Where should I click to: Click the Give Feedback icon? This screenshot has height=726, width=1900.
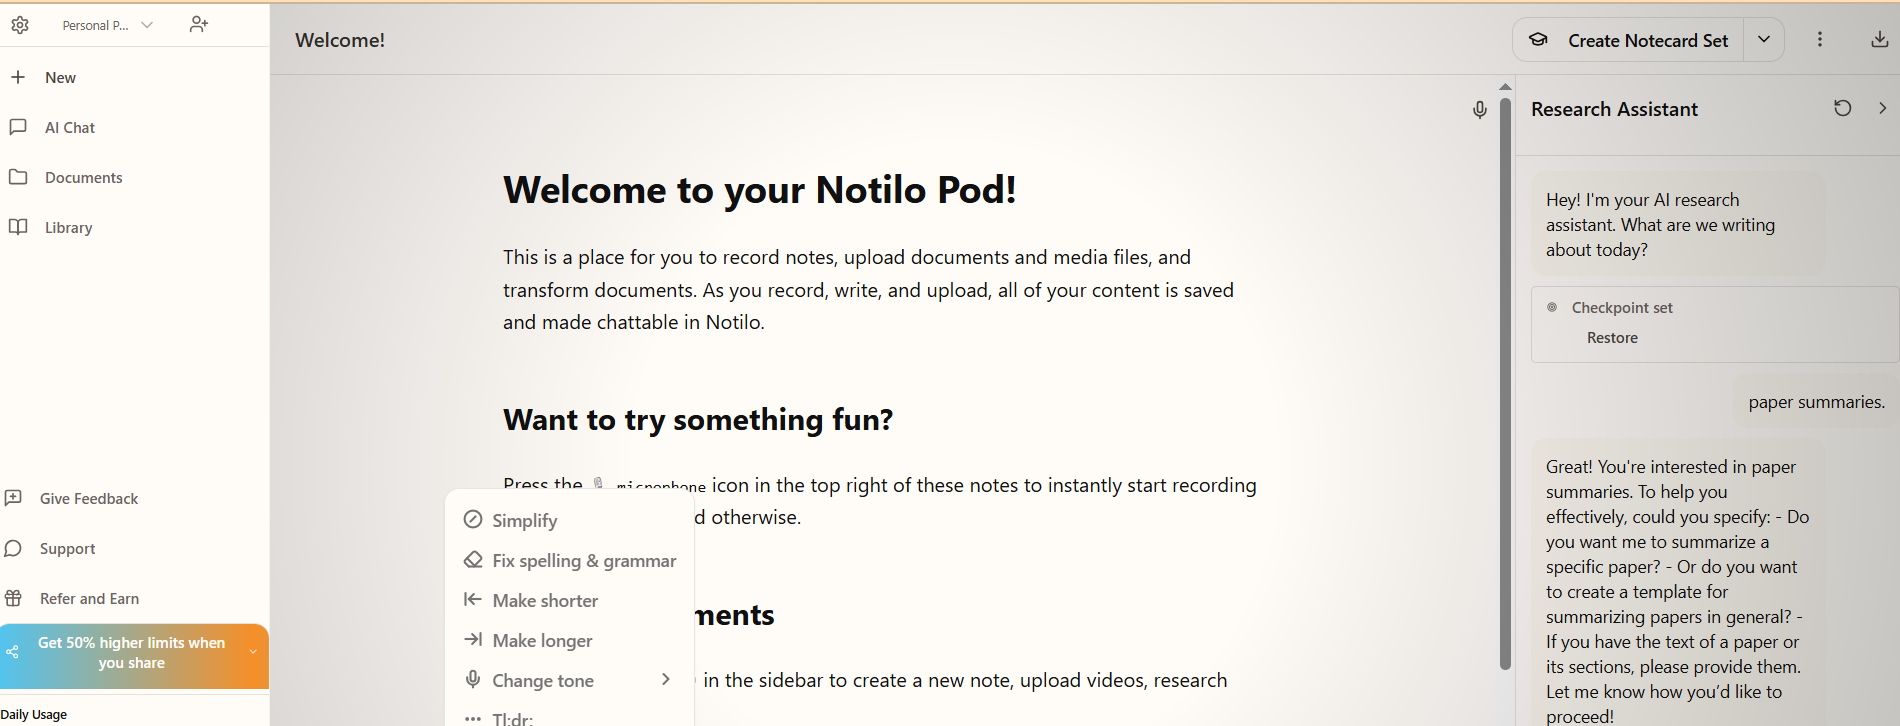13,498
